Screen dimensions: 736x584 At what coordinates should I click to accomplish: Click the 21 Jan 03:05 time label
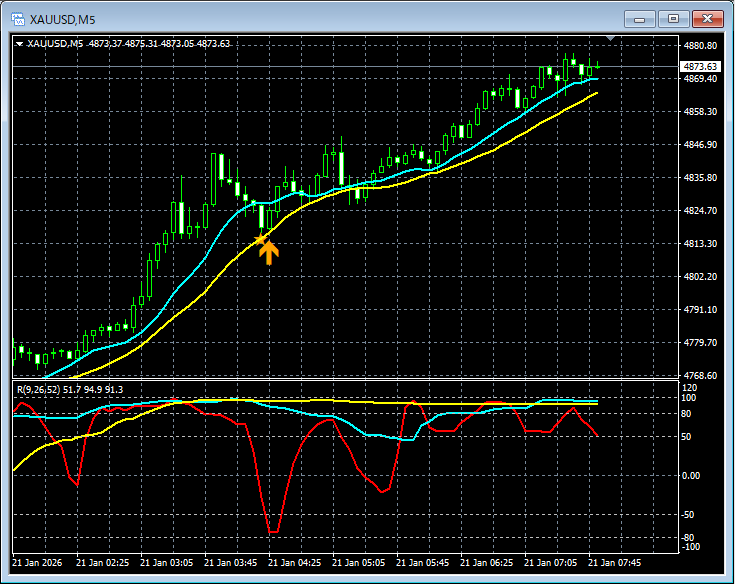(167, 562)
